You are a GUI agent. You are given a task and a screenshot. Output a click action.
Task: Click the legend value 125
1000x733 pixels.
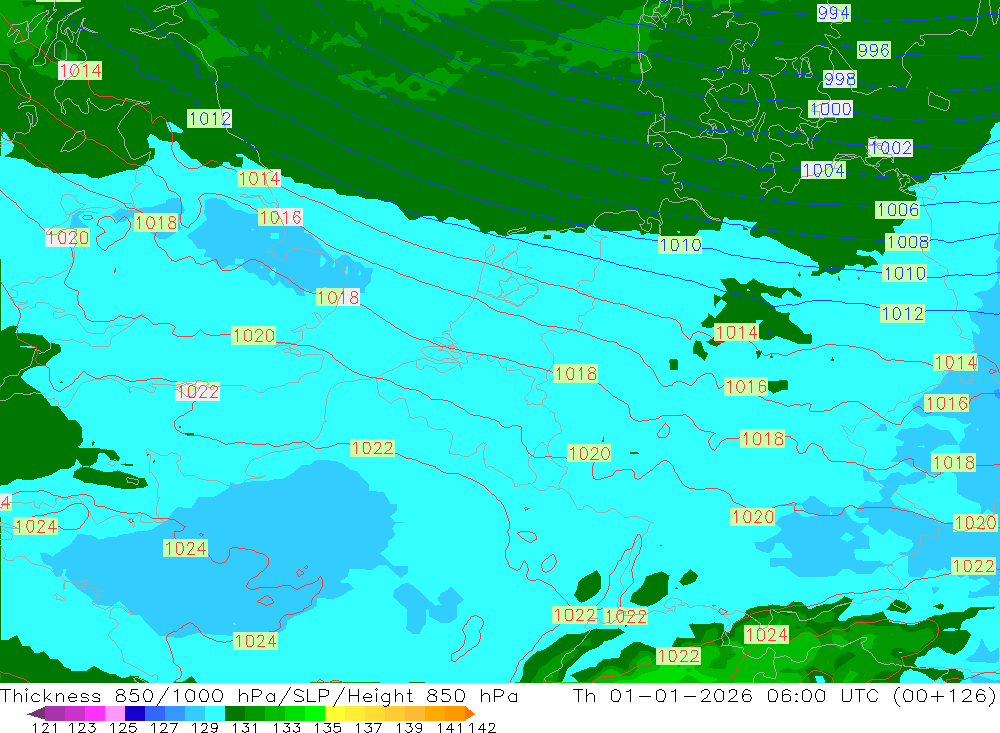click(x=123, y=727)
